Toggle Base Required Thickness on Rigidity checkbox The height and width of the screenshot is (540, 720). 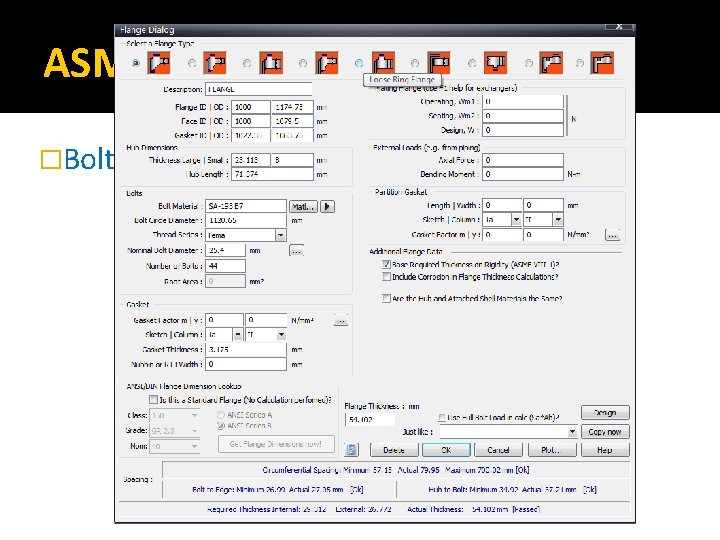(x=386, y=264)
